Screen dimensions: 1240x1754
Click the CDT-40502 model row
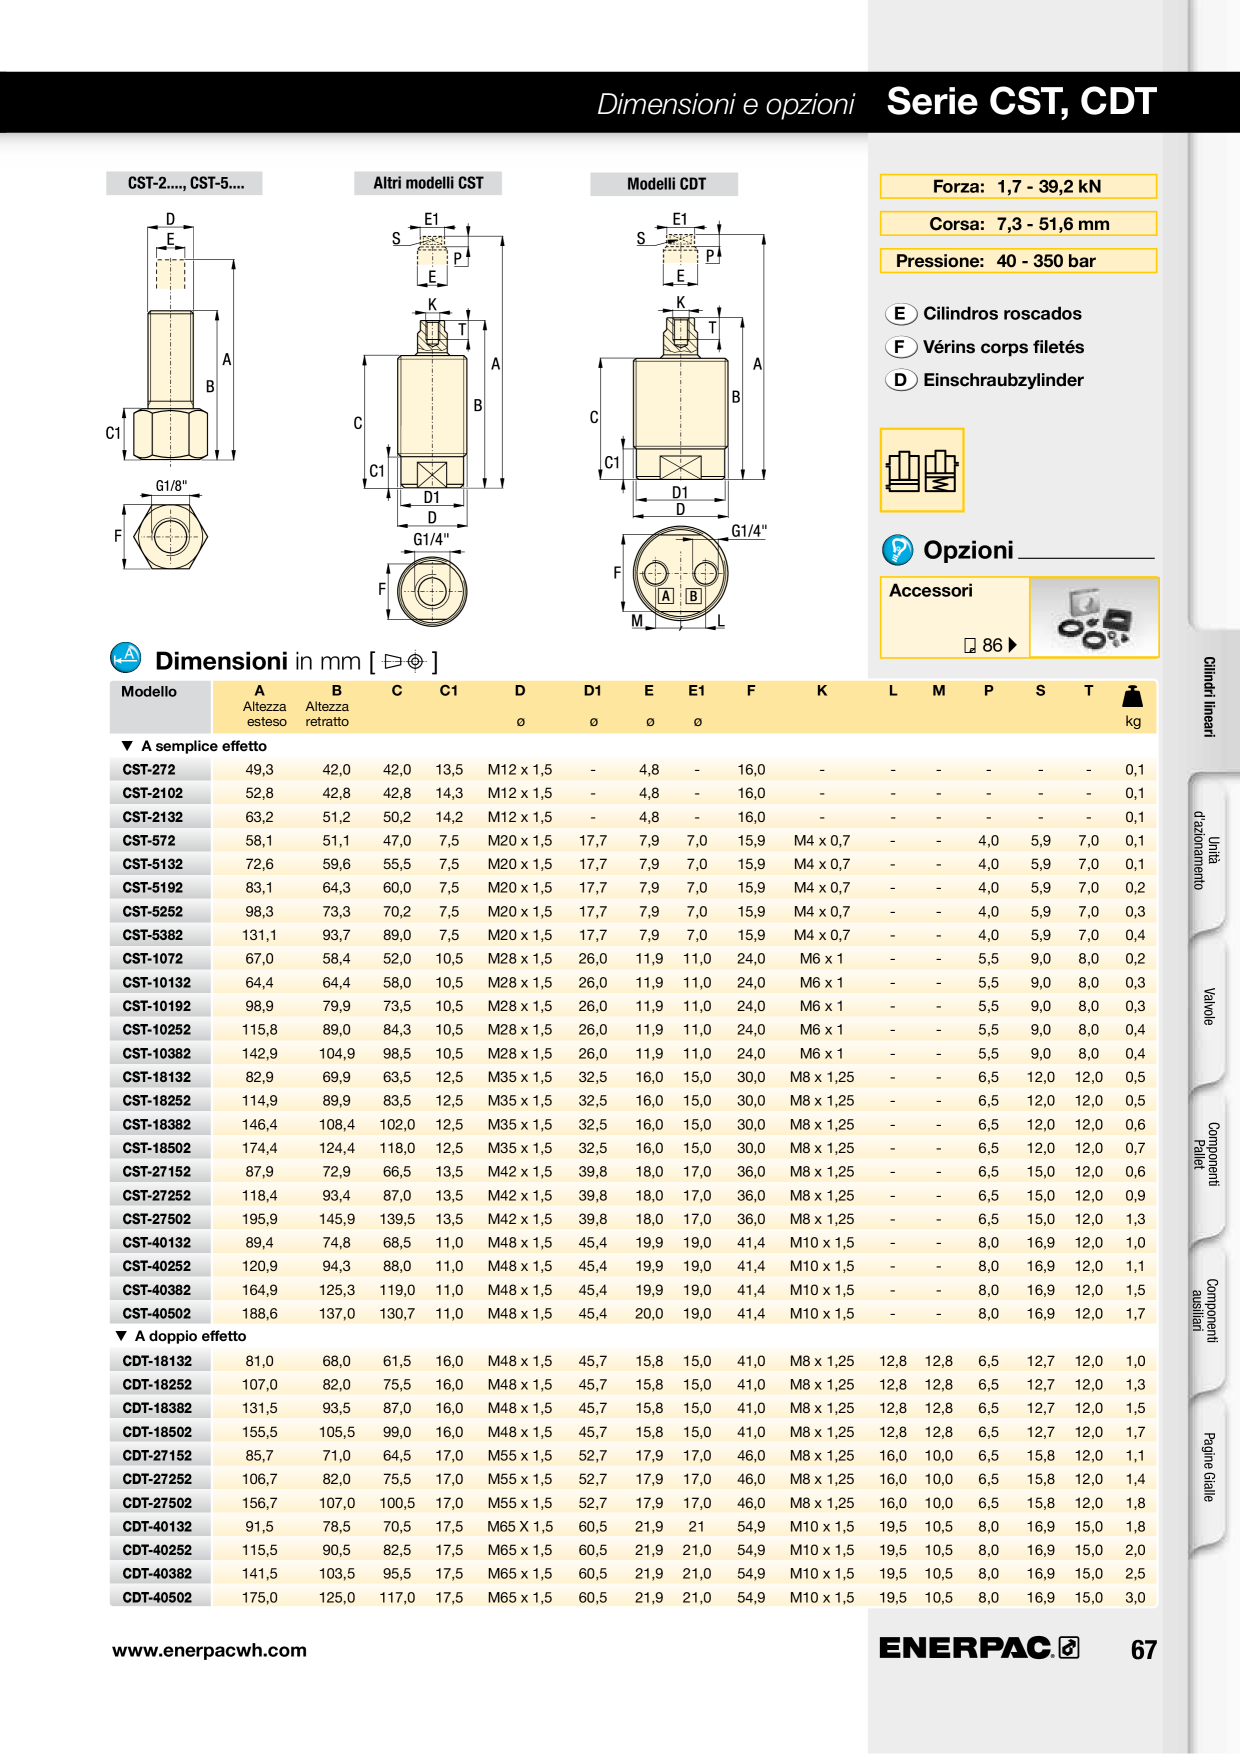click(x=633, y=1598)
